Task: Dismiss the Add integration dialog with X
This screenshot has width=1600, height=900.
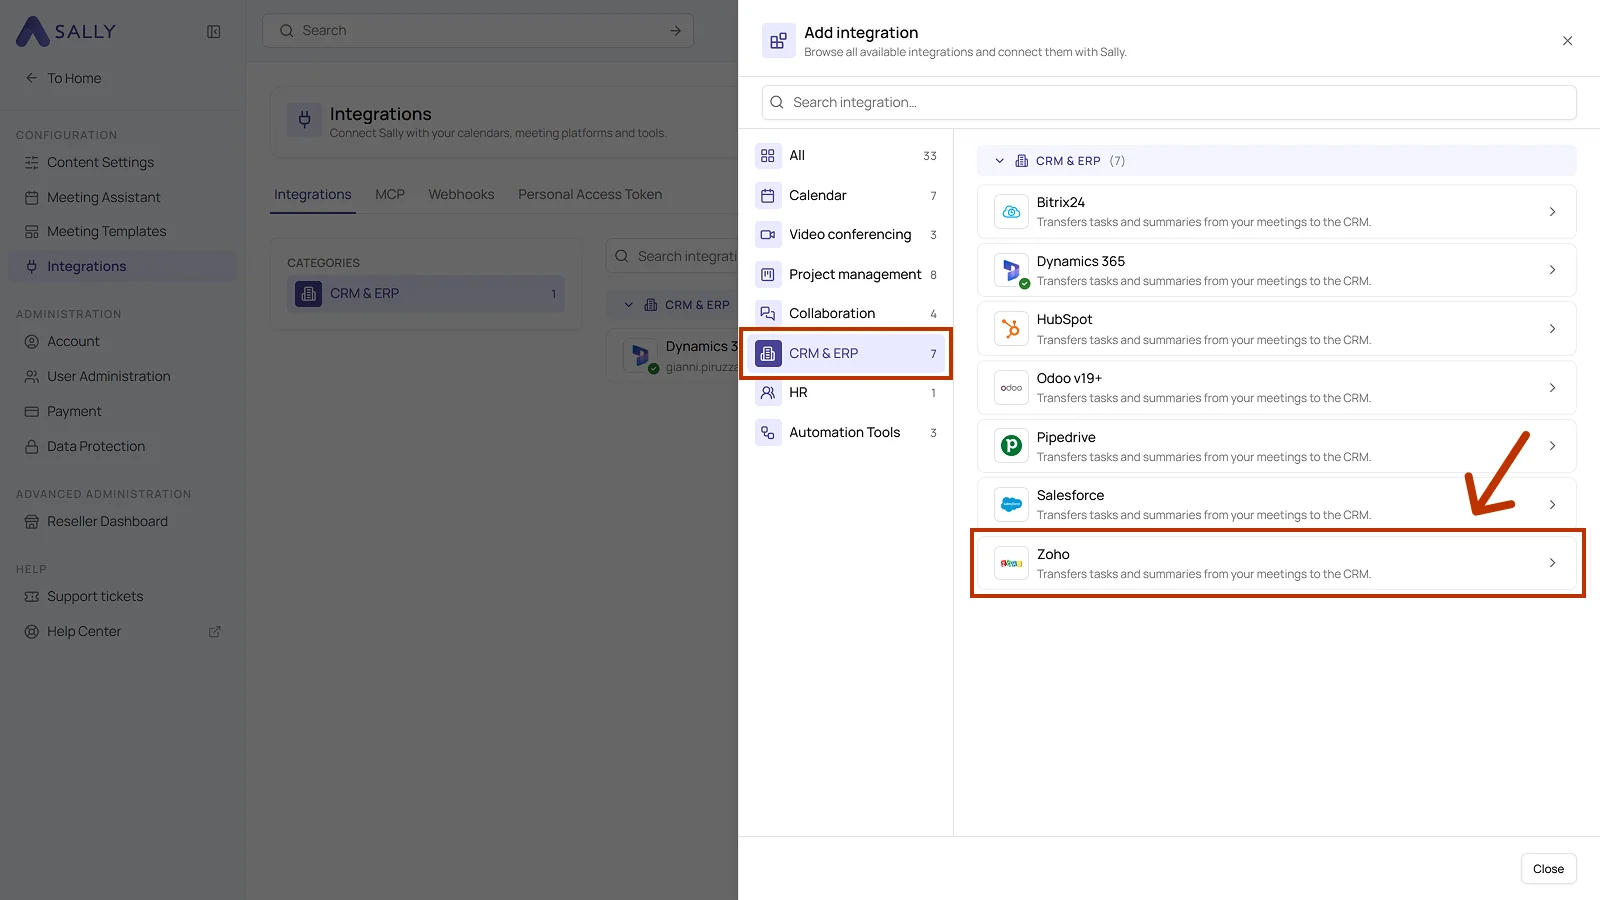Action: pyautogui.click(x=1567, y=41)
